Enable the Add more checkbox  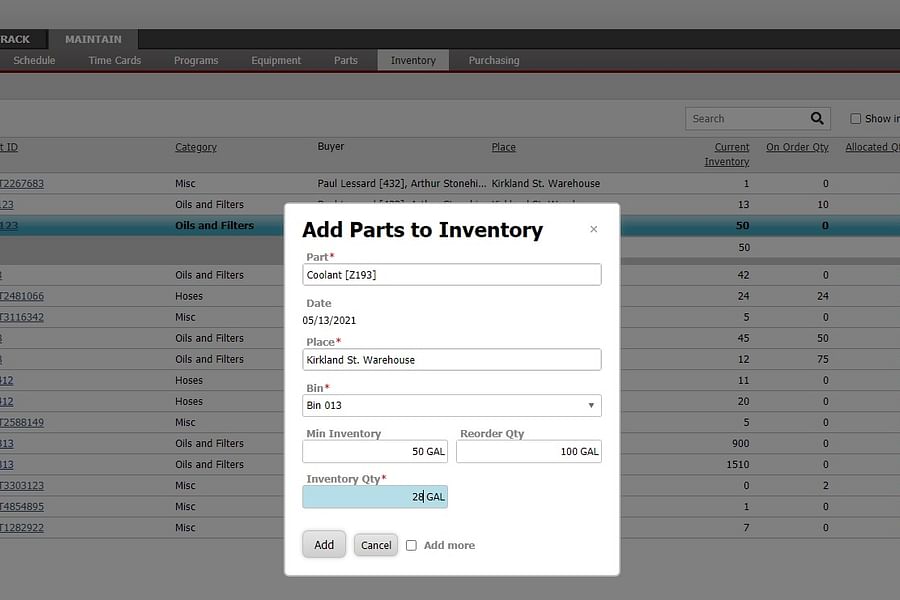point(411,545)
